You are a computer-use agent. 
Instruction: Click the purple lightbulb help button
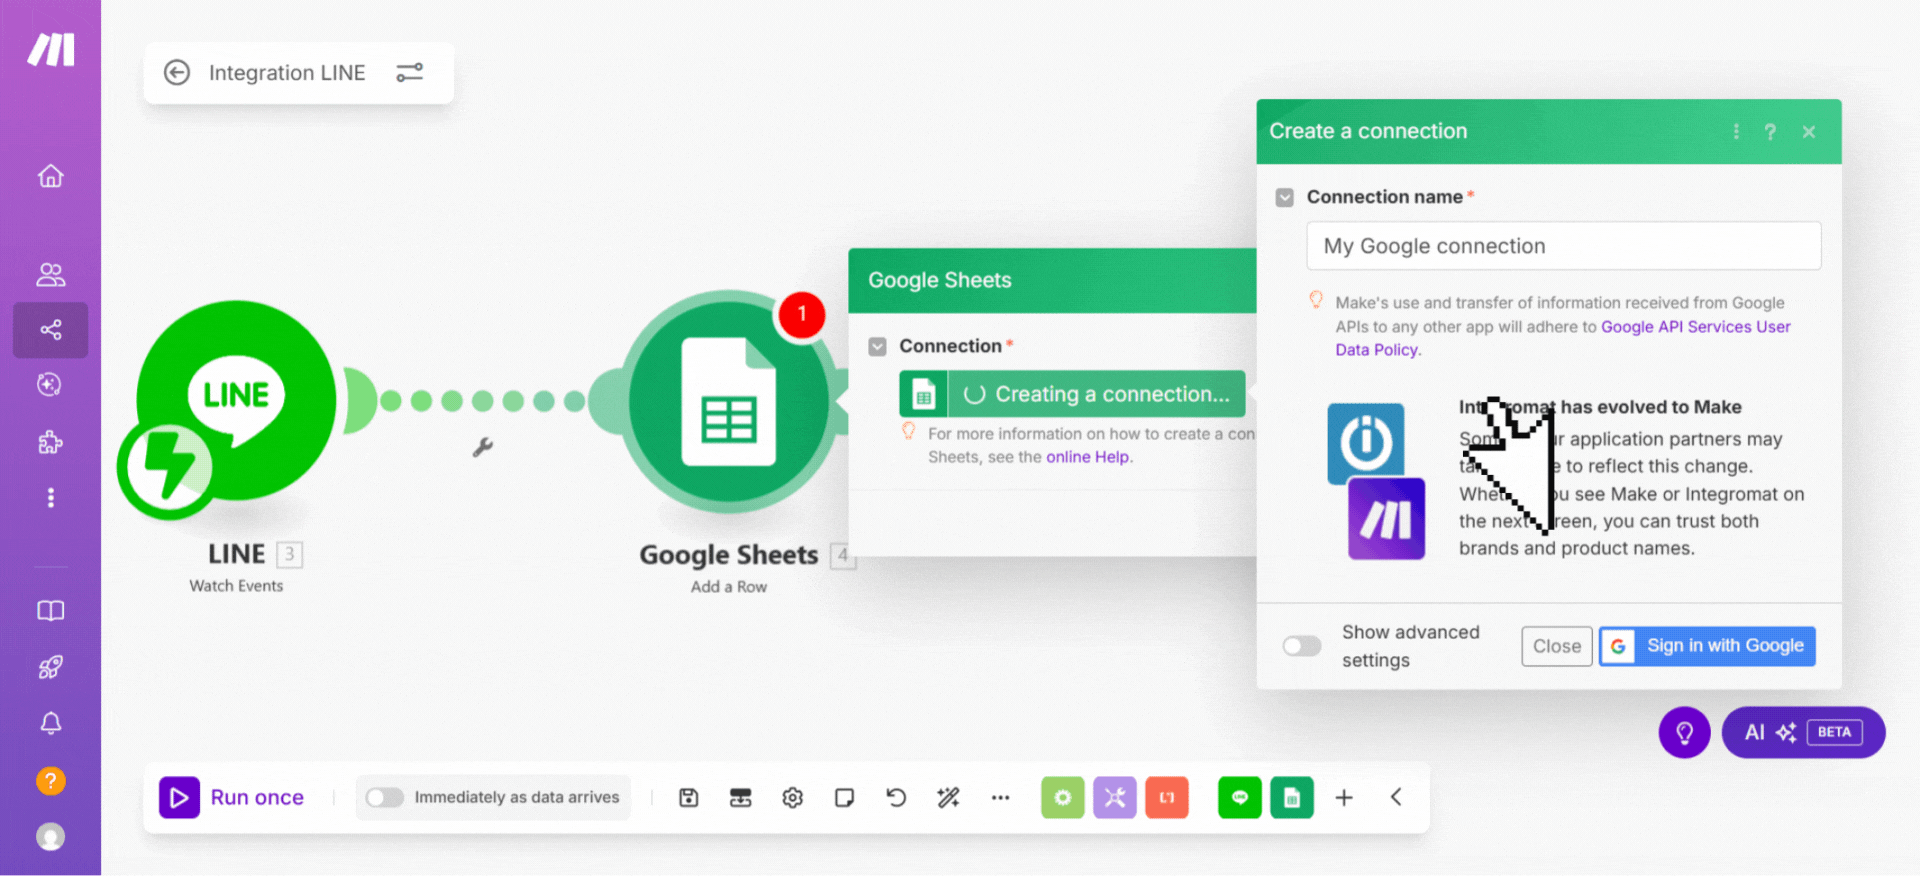coord(1685,733)
